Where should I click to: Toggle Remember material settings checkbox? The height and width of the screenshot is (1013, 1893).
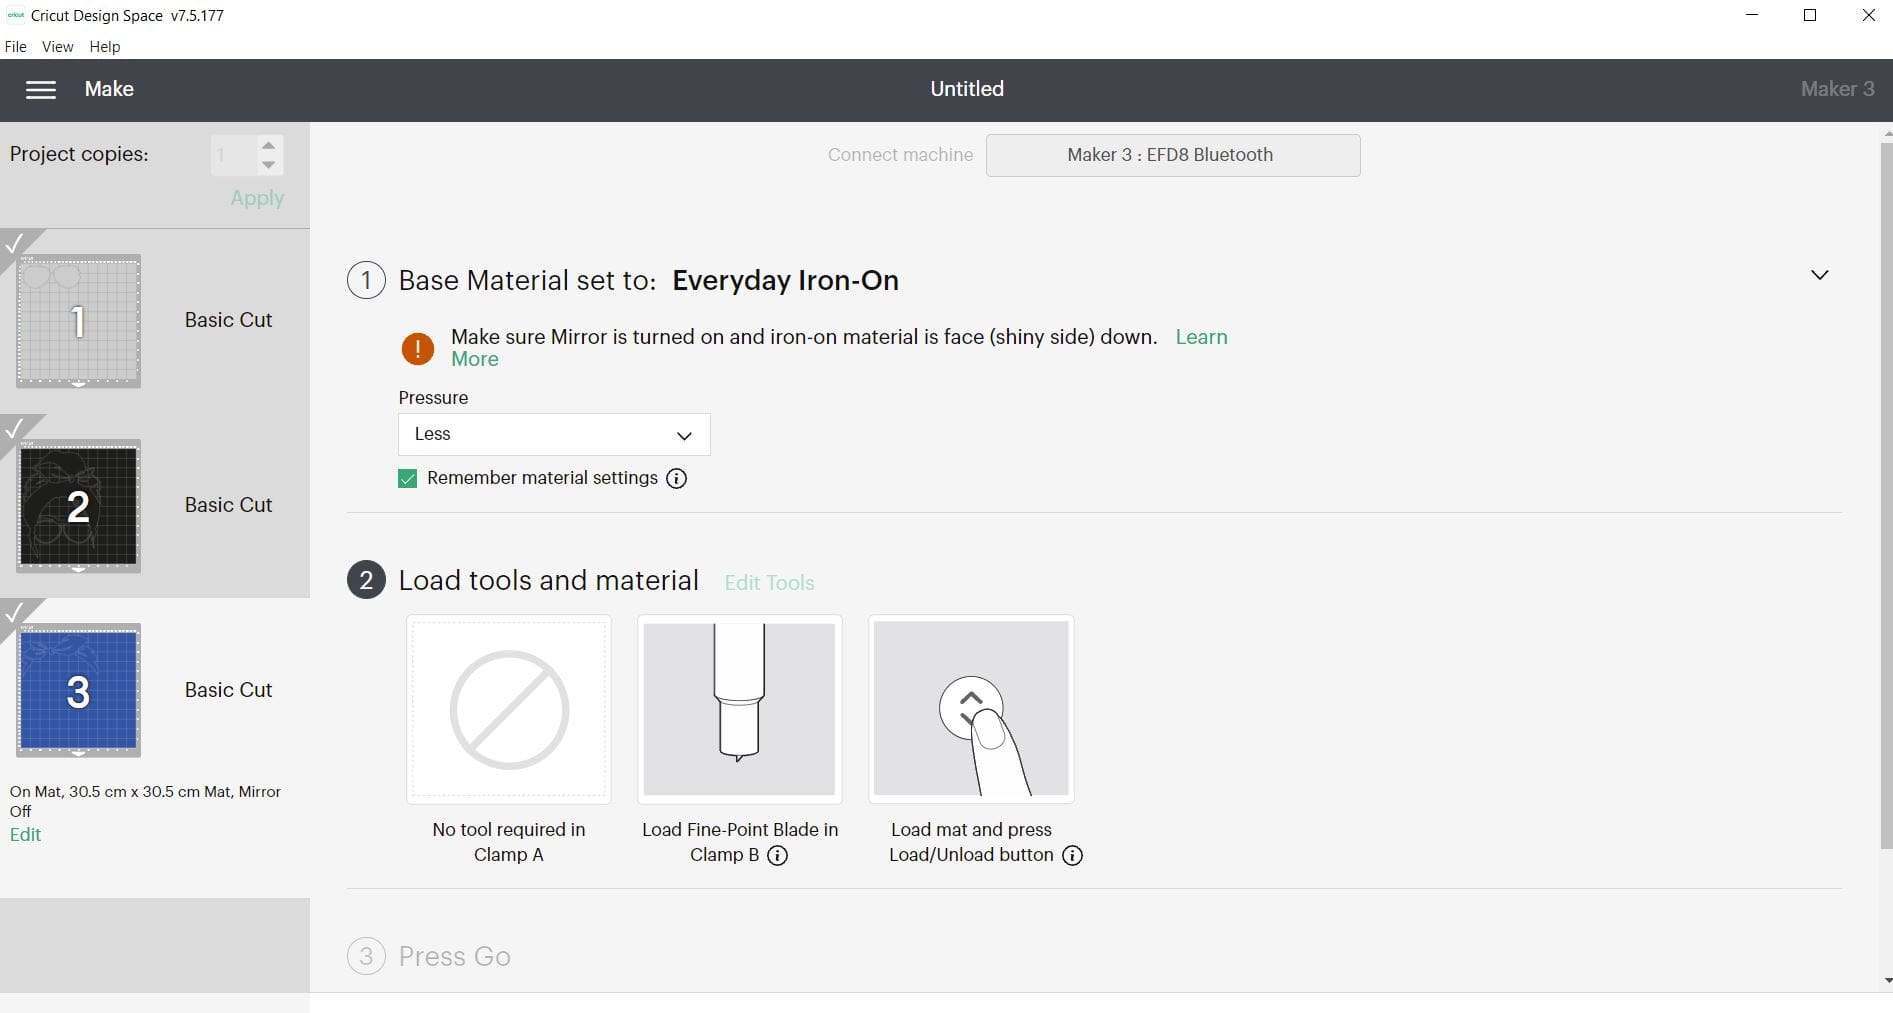point(407,479)
